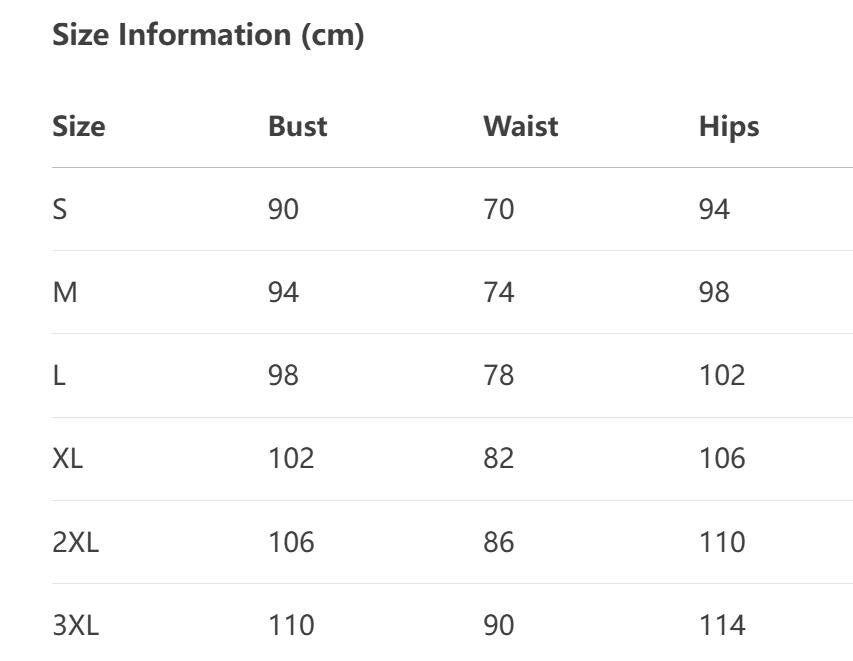Screen dimensions: 853x661
Task: Click the S size row label
Action: (x=60, y=209)
